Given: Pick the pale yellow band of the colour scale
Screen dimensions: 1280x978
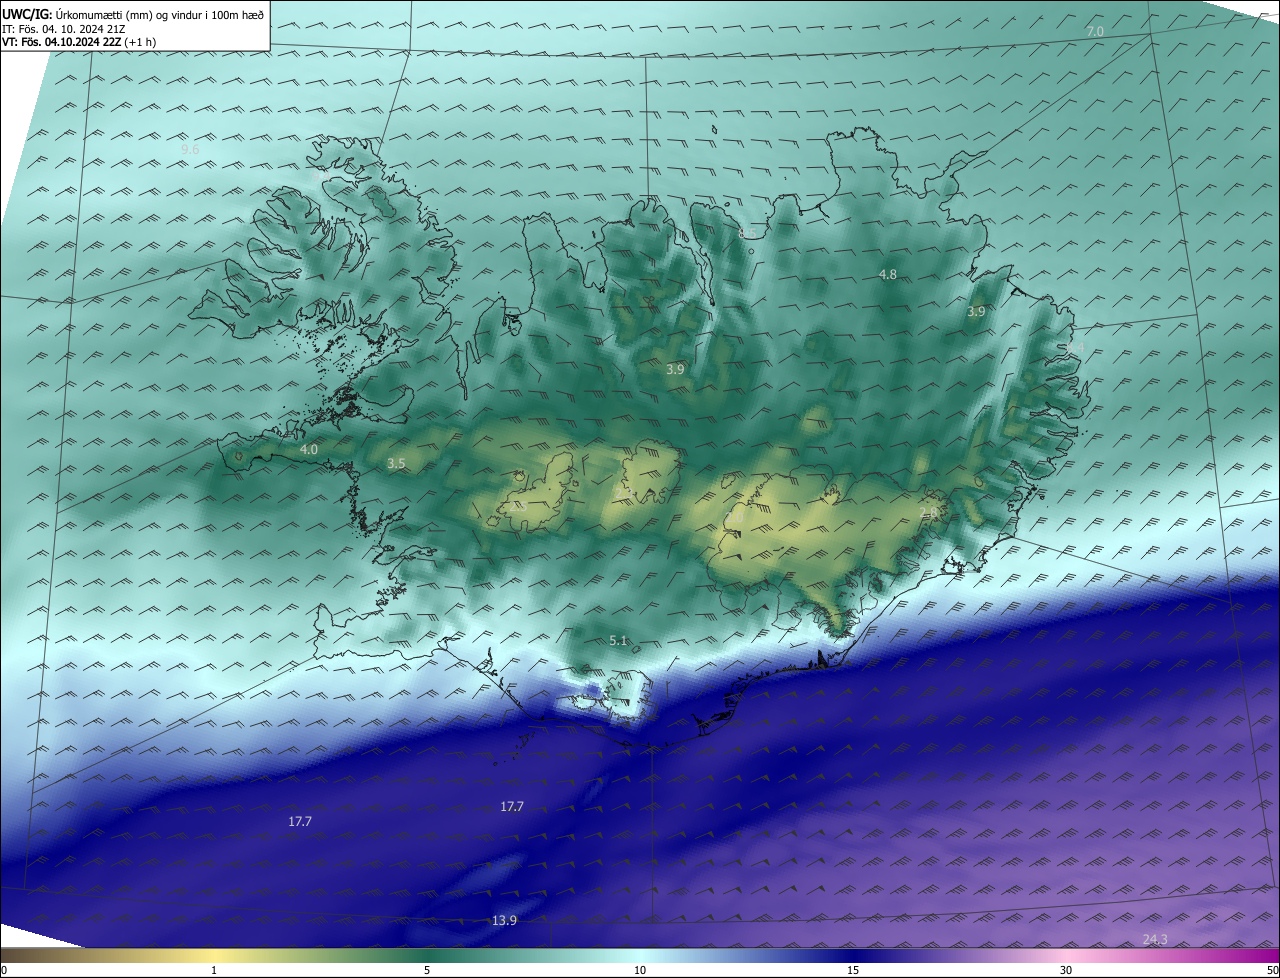Looking at the screenshot, I should coord(214,956).
